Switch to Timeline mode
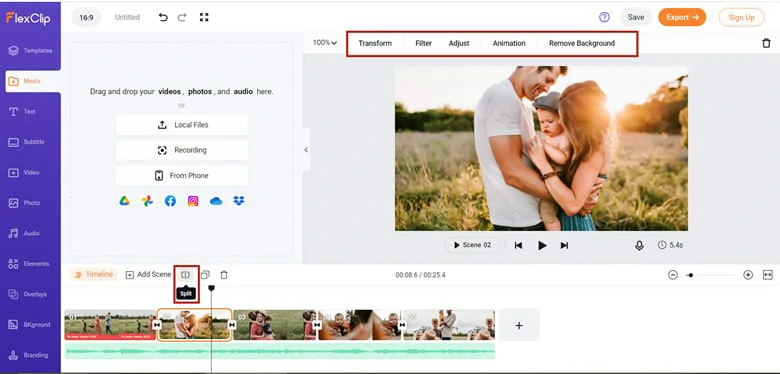780x374 pixels. coord(94,275)
